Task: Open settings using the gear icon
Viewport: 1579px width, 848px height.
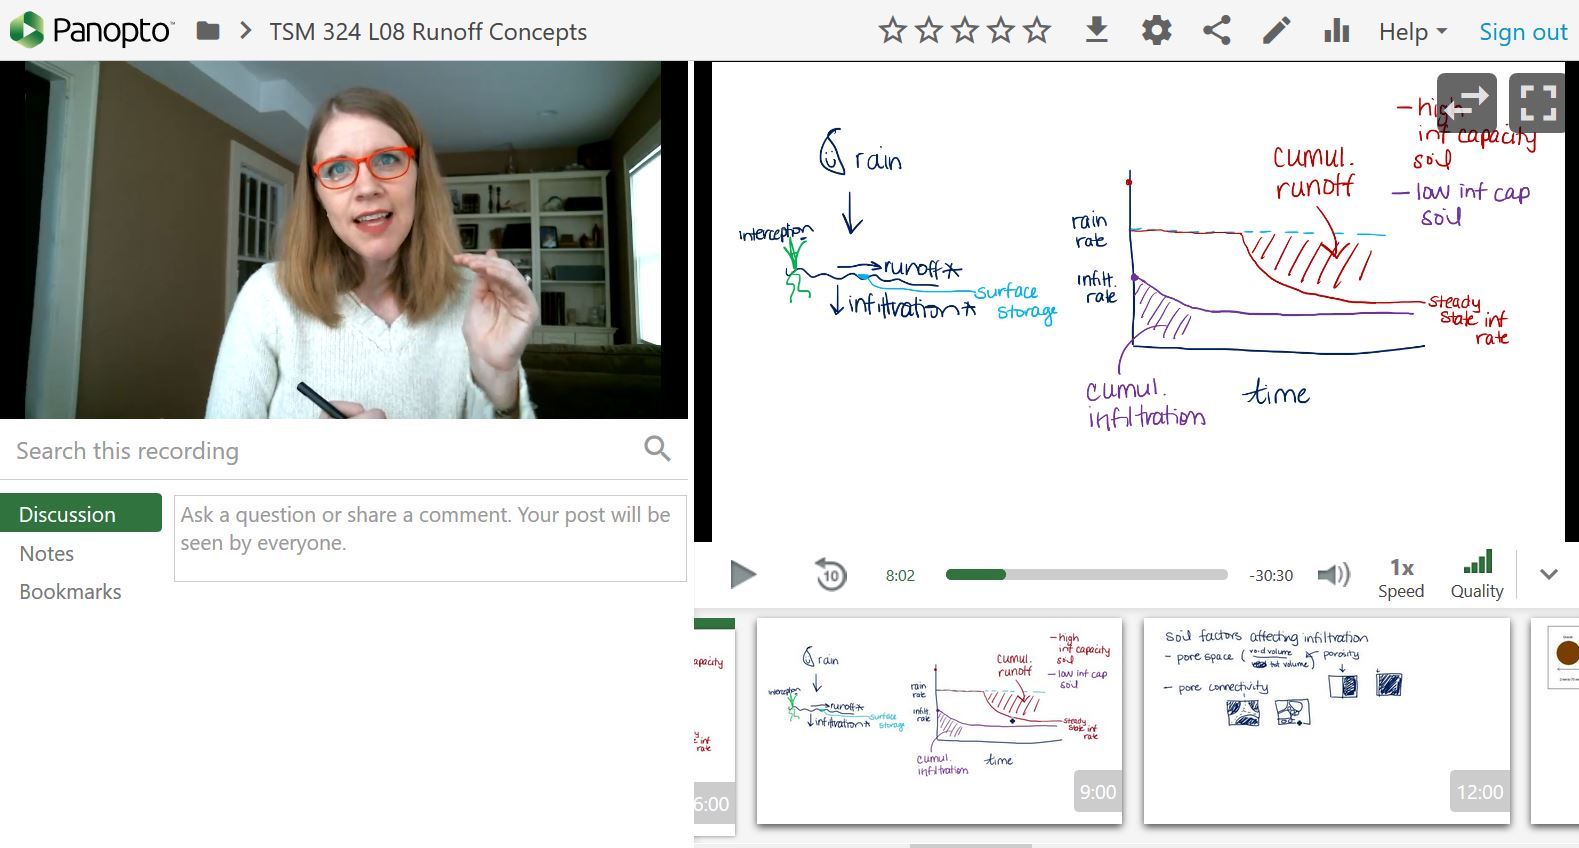Action: coord(1156,31)
